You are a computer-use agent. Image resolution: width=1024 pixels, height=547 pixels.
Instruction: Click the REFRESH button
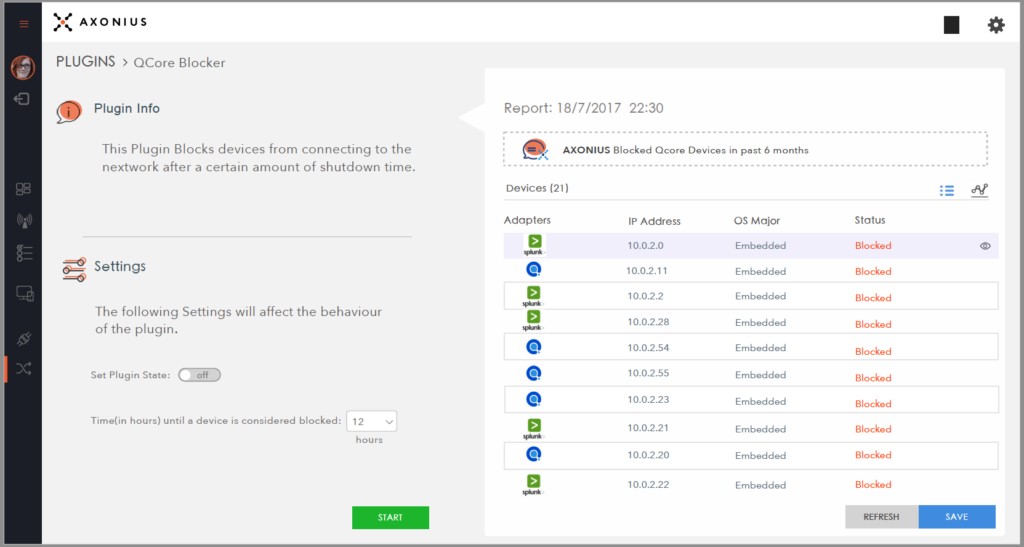coord(881,517)
